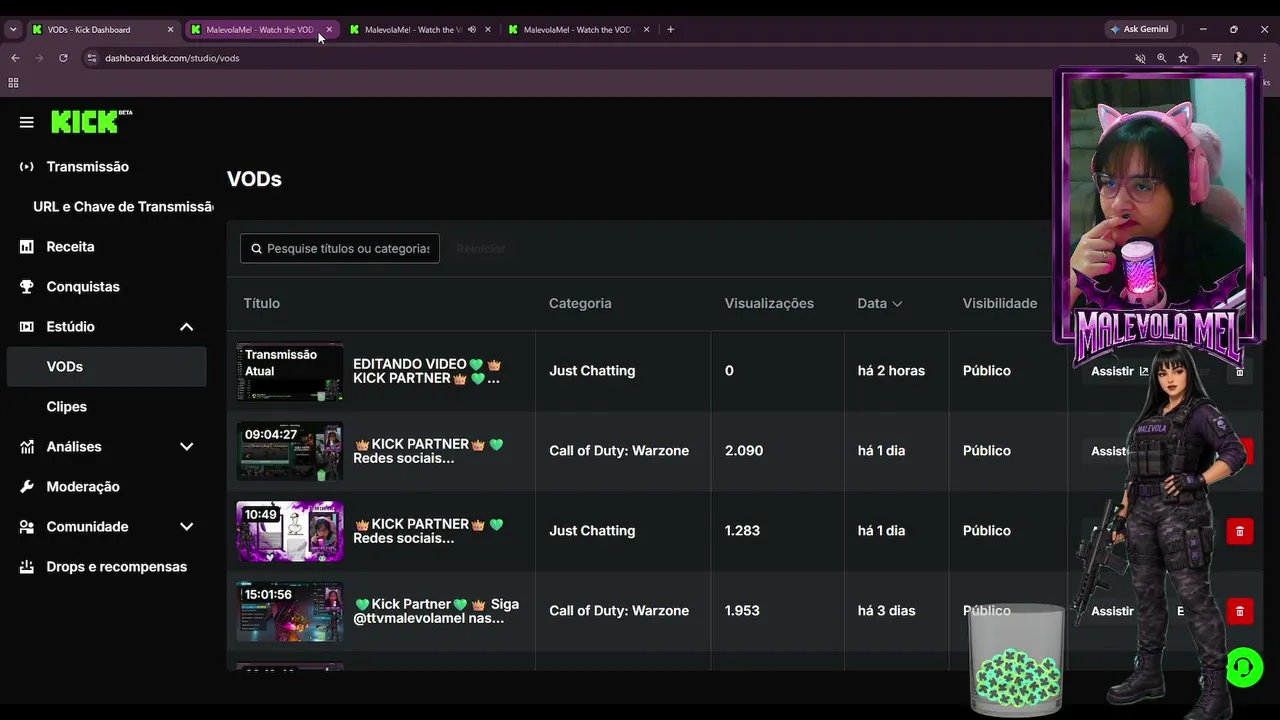This screenshot has width=1280, height=720.
Task: Open the apps grid in bookmarks bar
Action: (x=14, y=83)
